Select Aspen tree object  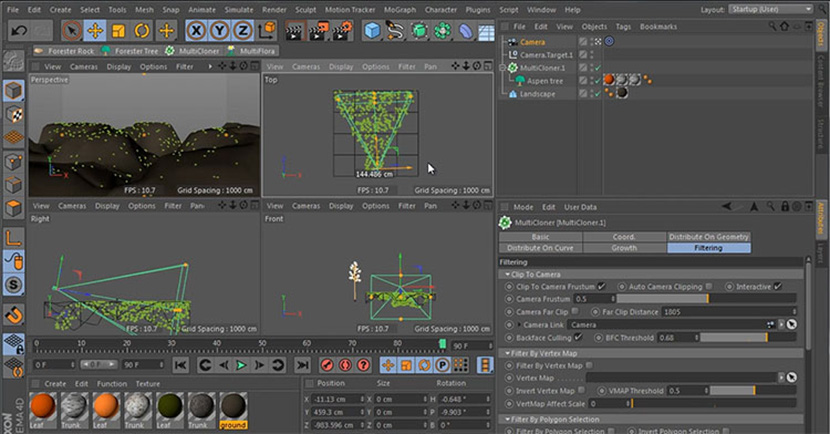coord(545,81)
